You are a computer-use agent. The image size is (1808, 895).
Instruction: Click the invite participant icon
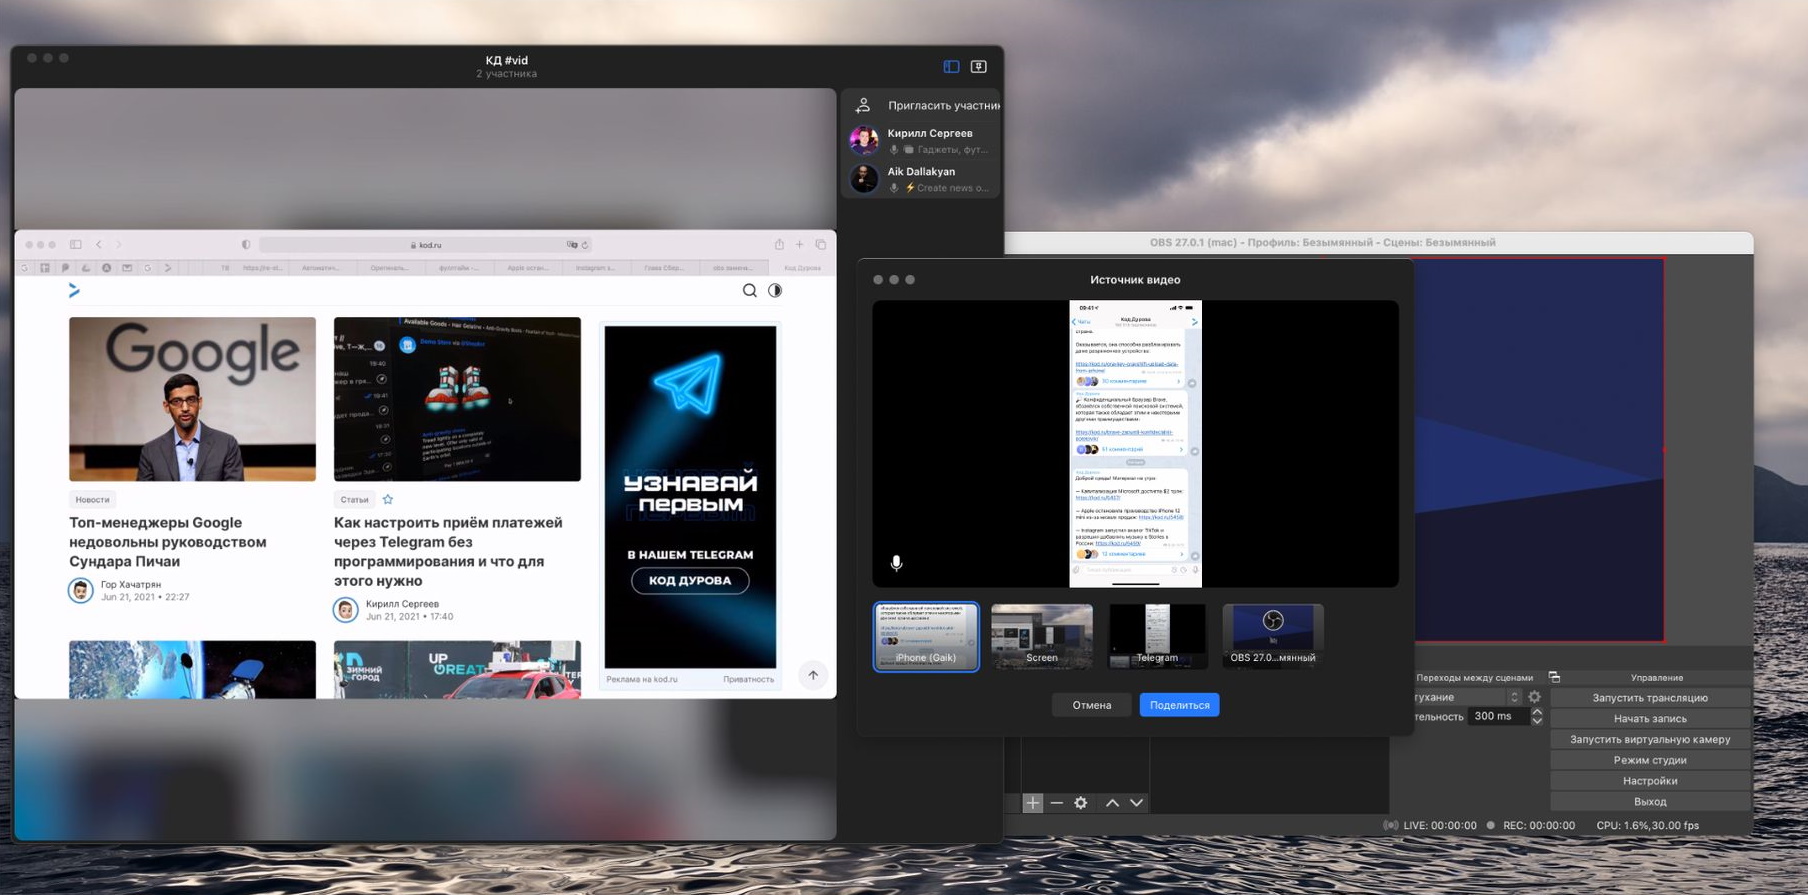(x=864, y=105)
